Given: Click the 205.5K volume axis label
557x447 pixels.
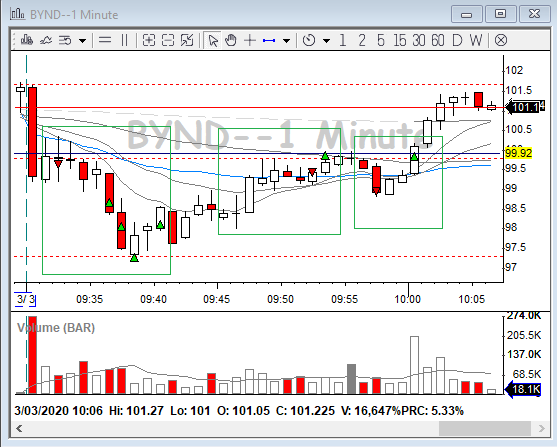Looking at the screenshot, I should point(524,335).
